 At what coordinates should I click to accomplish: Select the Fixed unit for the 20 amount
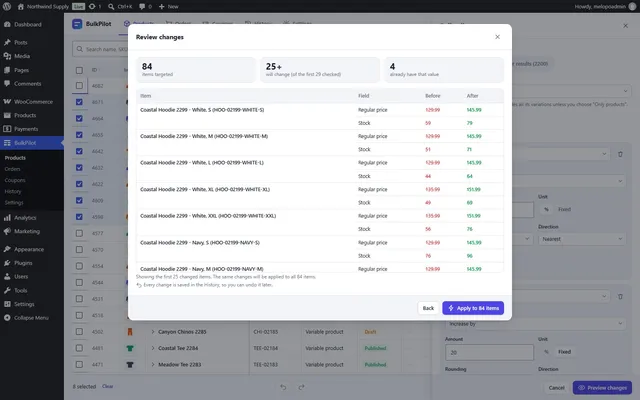(564, 352)
